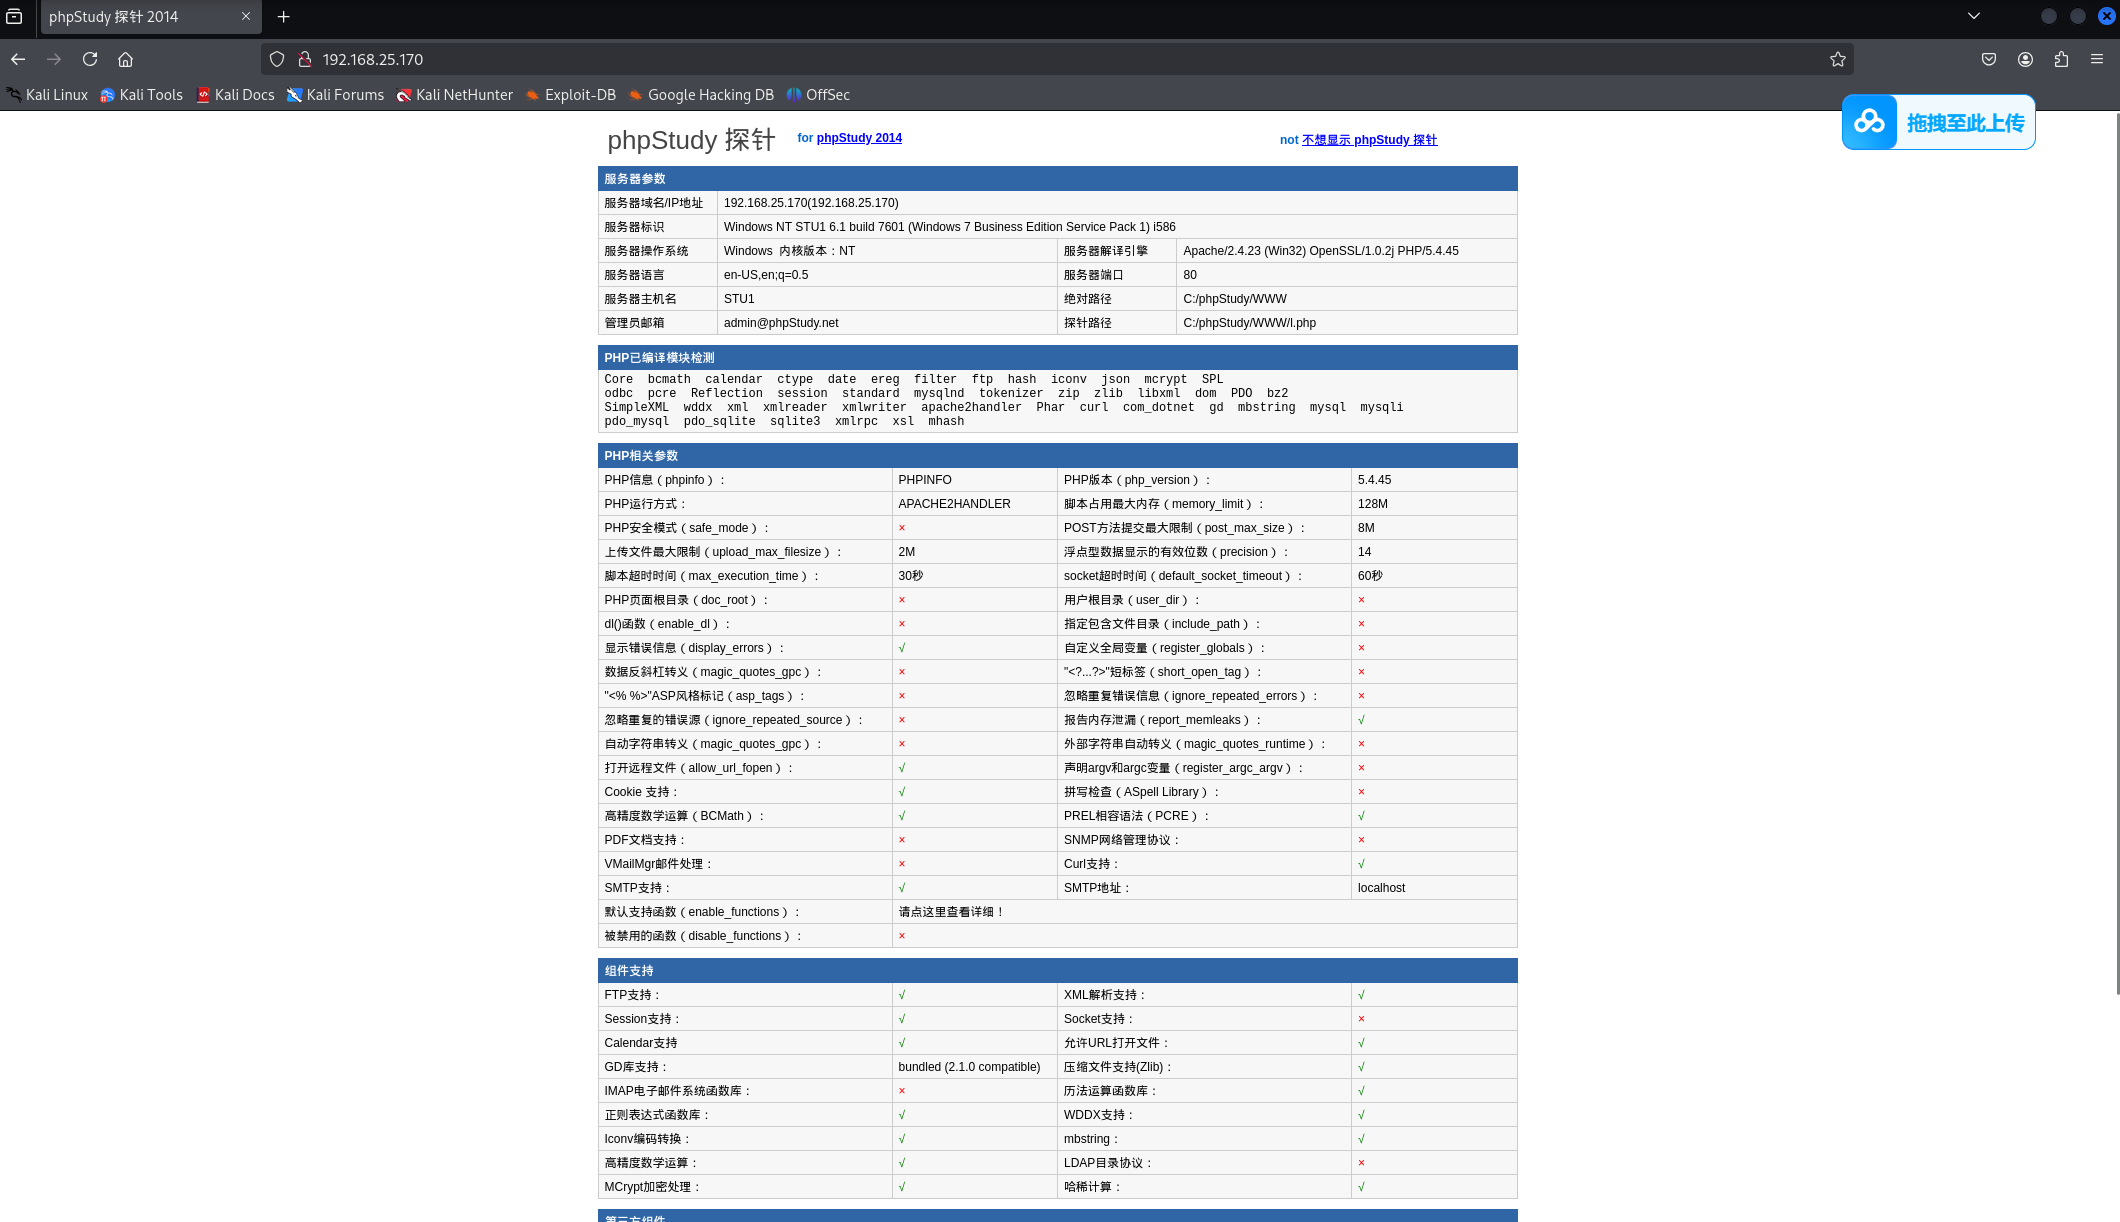
Task: Open a new tab with plus button
Action: [x=284, y=16]
